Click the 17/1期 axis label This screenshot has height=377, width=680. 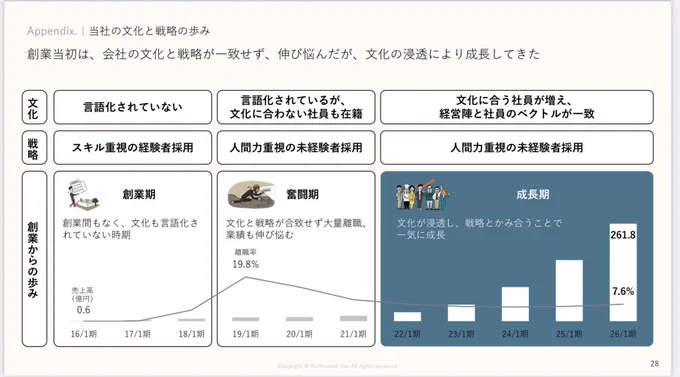pos(137,334)
